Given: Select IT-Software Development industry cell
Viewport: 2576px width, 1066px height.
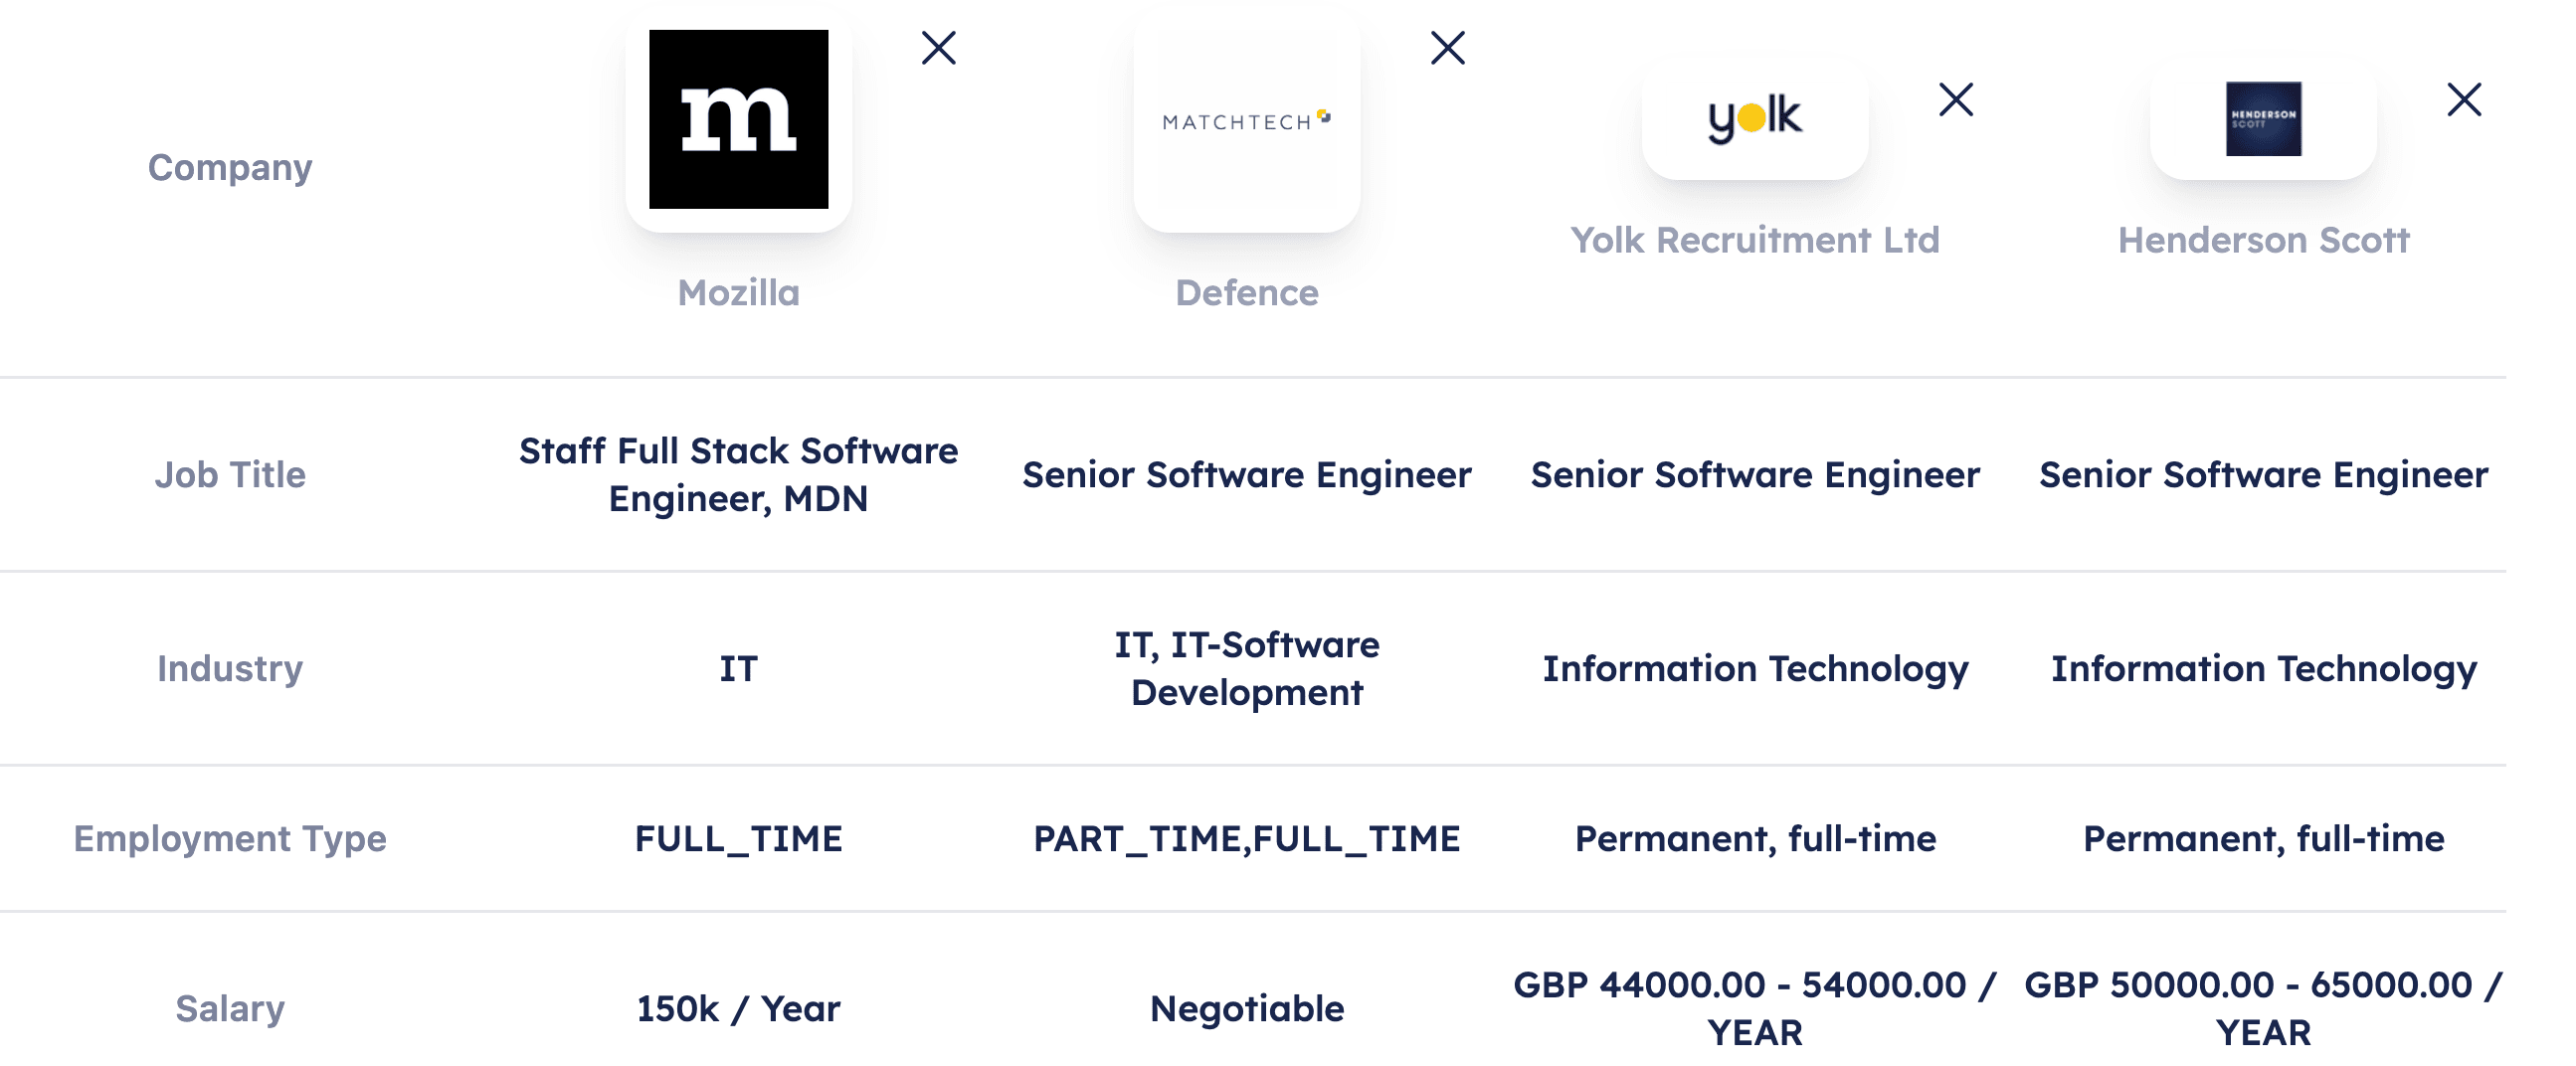Looking at the screenshot, I should 1246,668.
